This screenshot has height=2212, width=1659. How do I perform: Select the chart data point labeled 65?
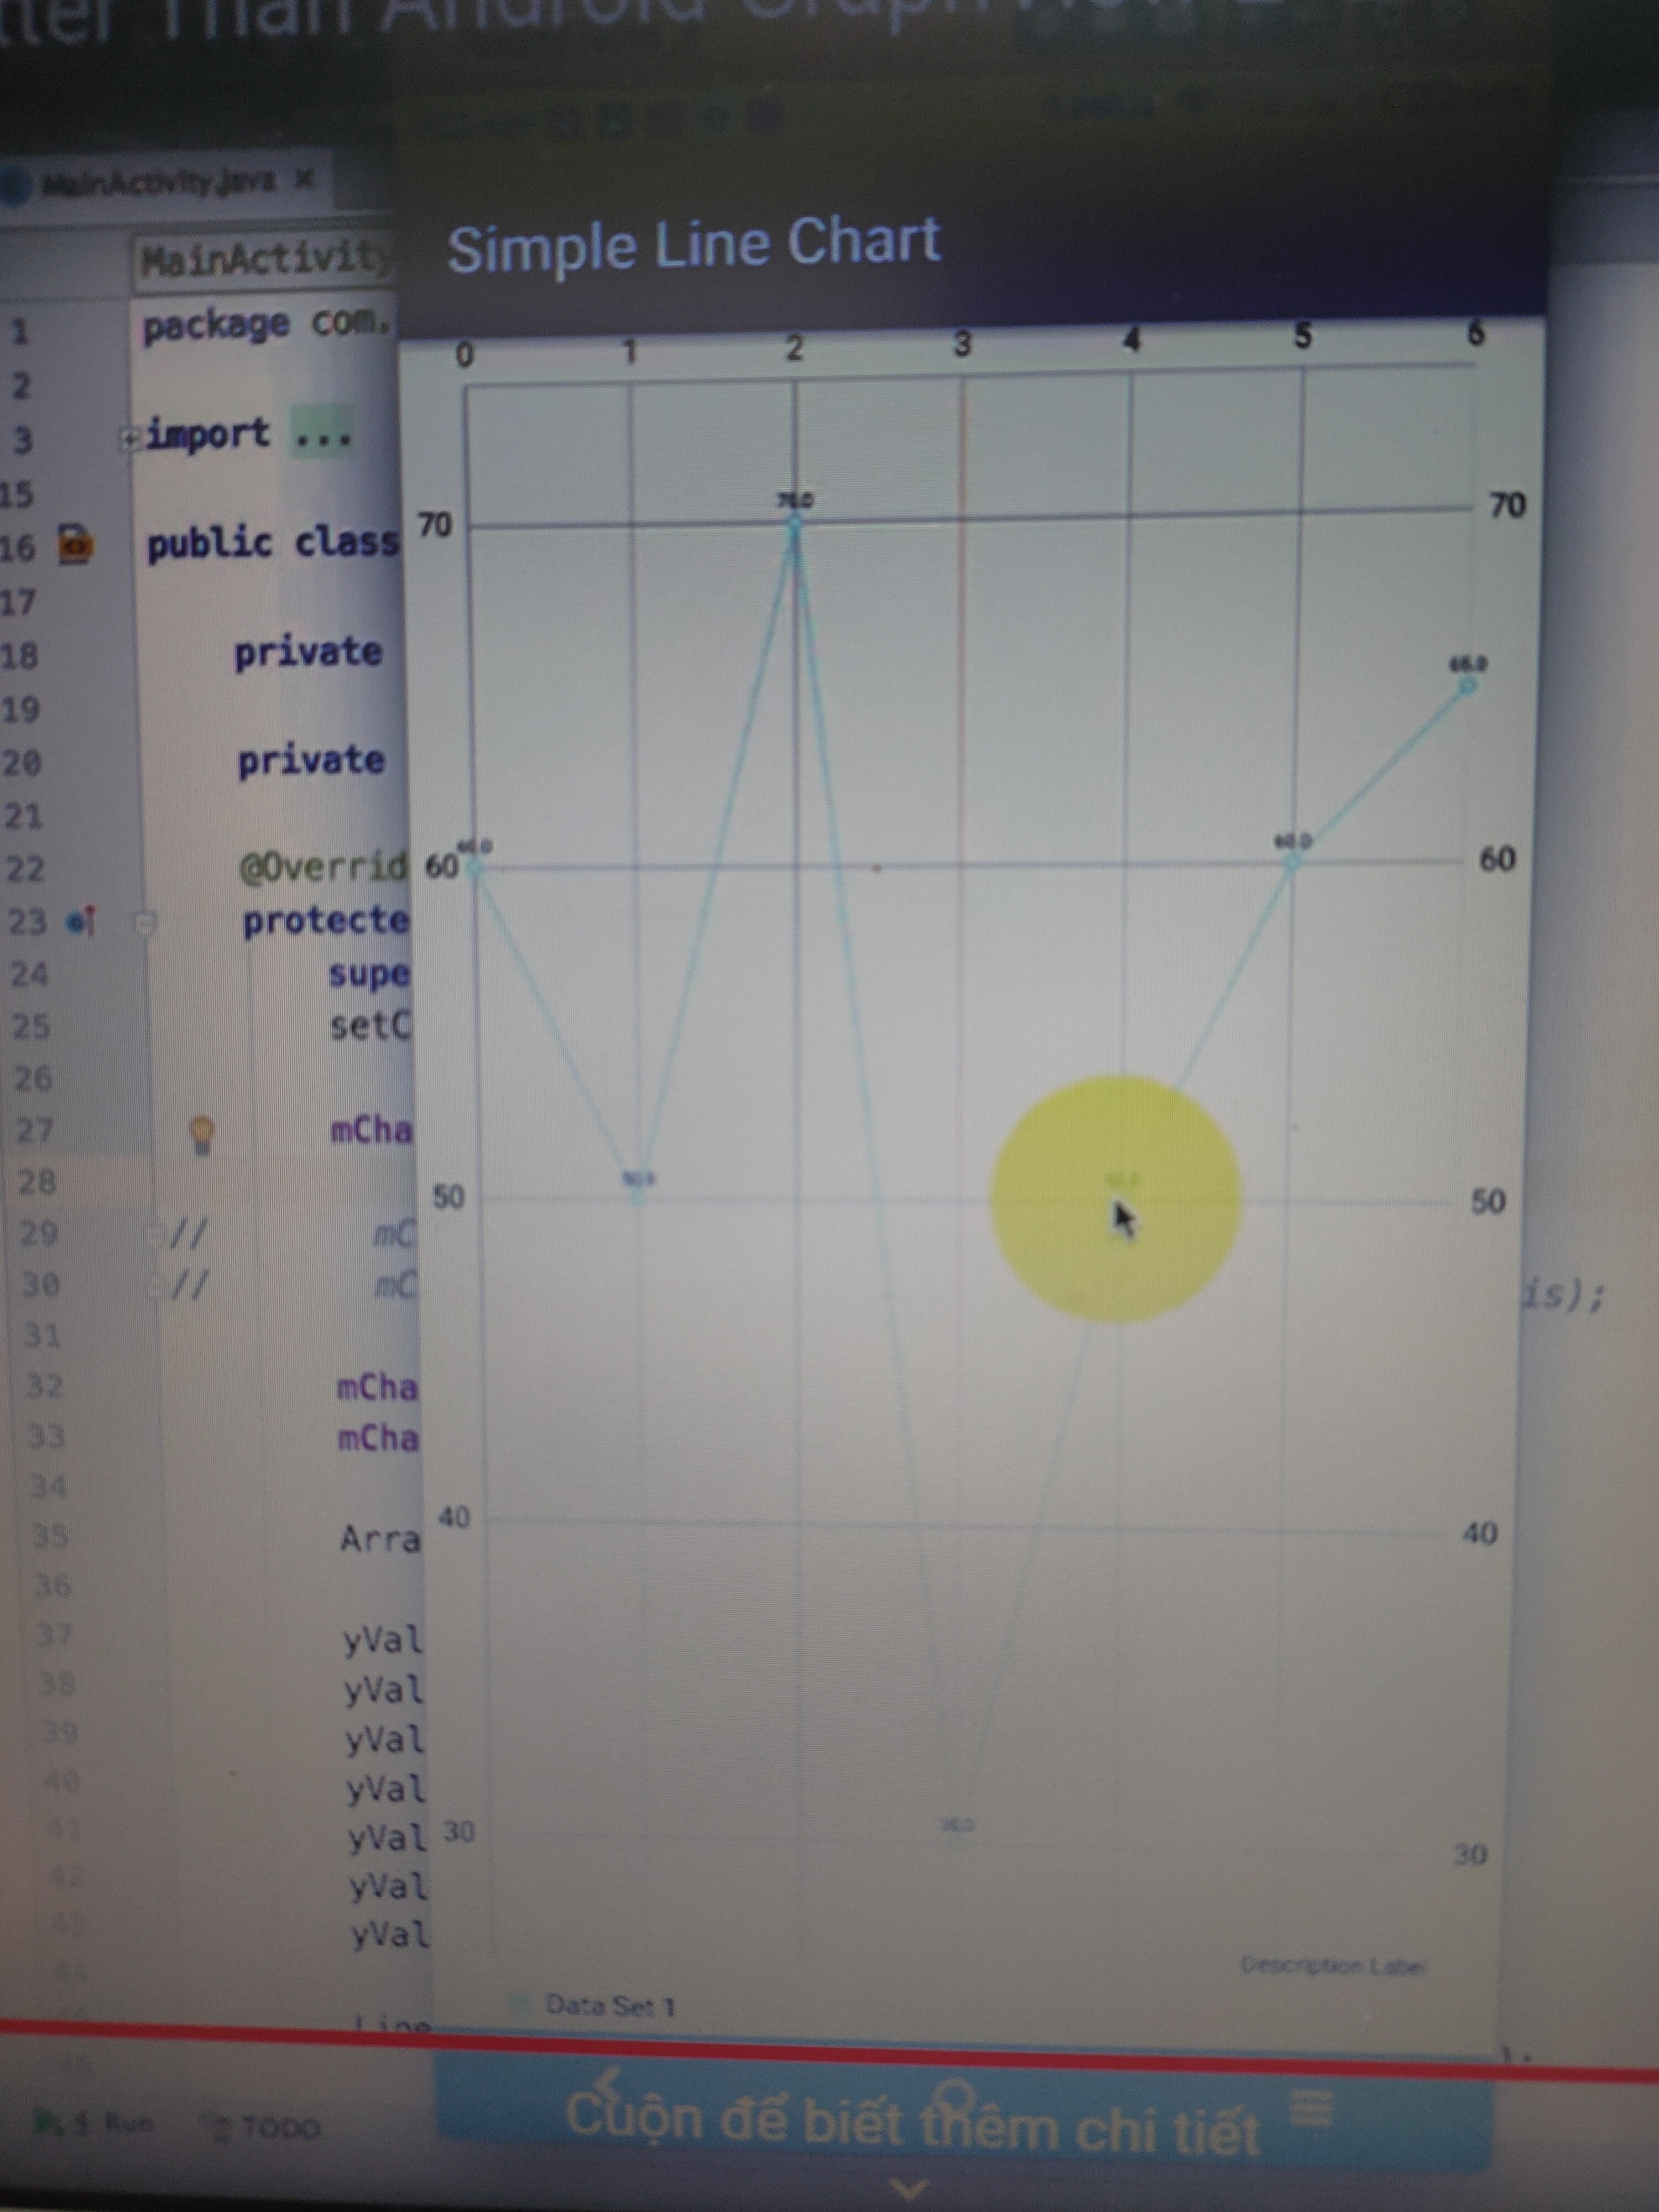pos(1467,686)
